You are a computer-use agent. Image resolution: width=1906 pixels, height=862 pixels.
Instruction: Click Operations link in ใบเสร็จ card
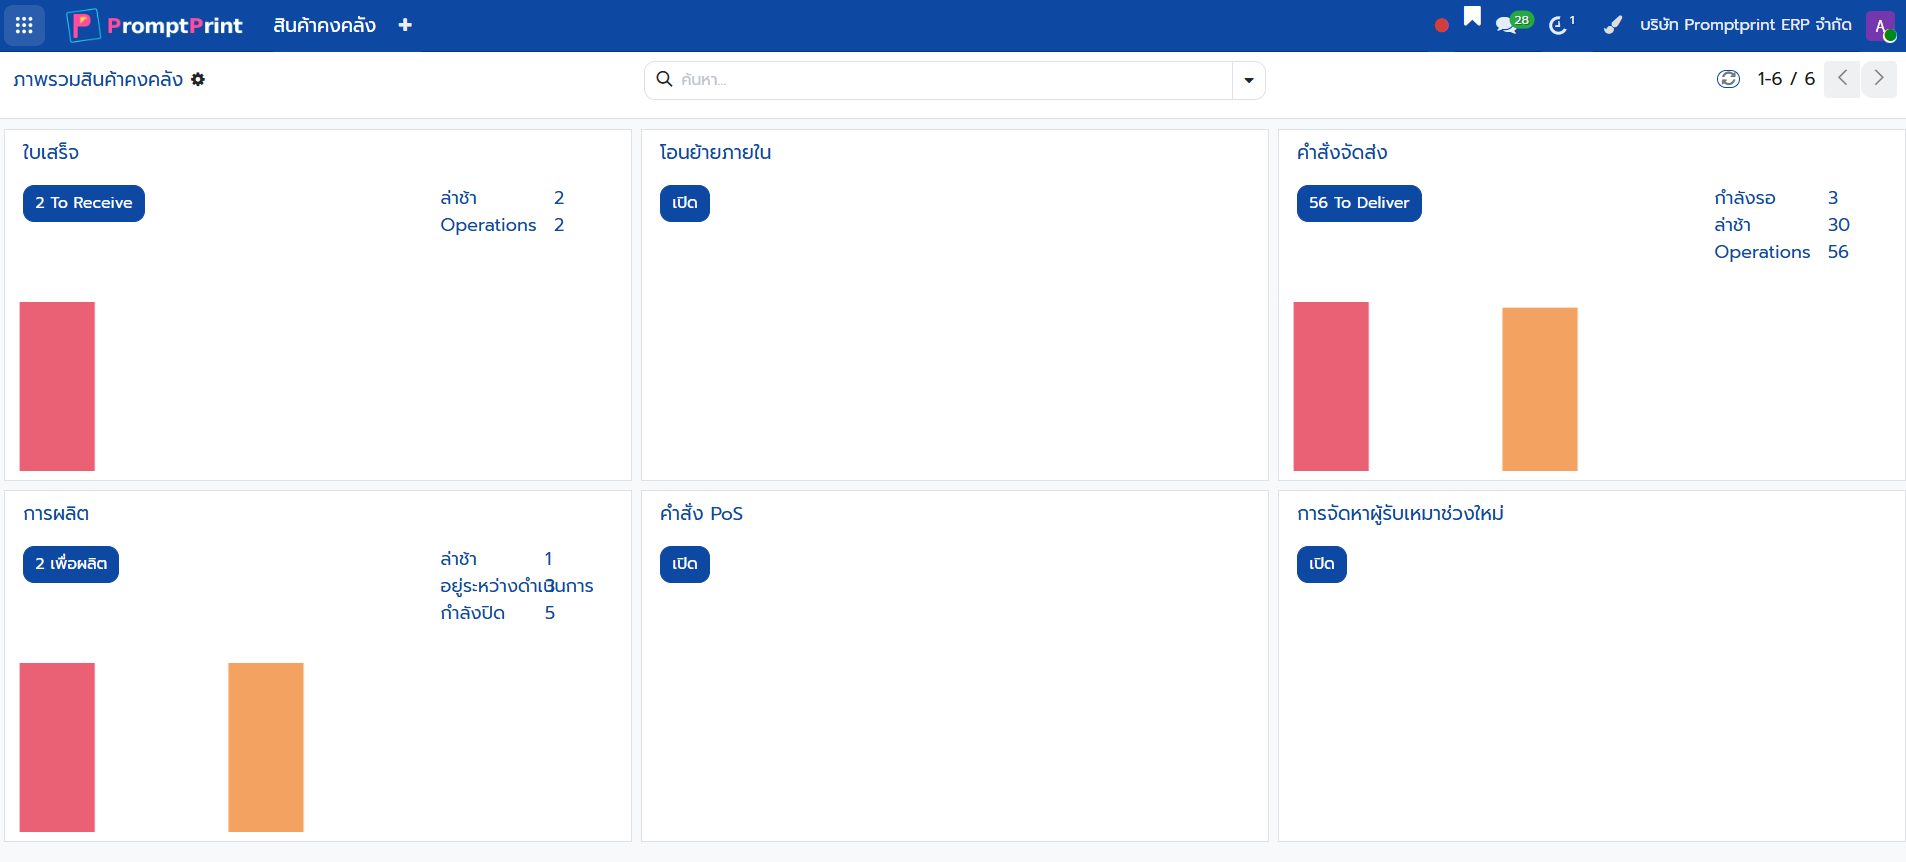point(488,225)
